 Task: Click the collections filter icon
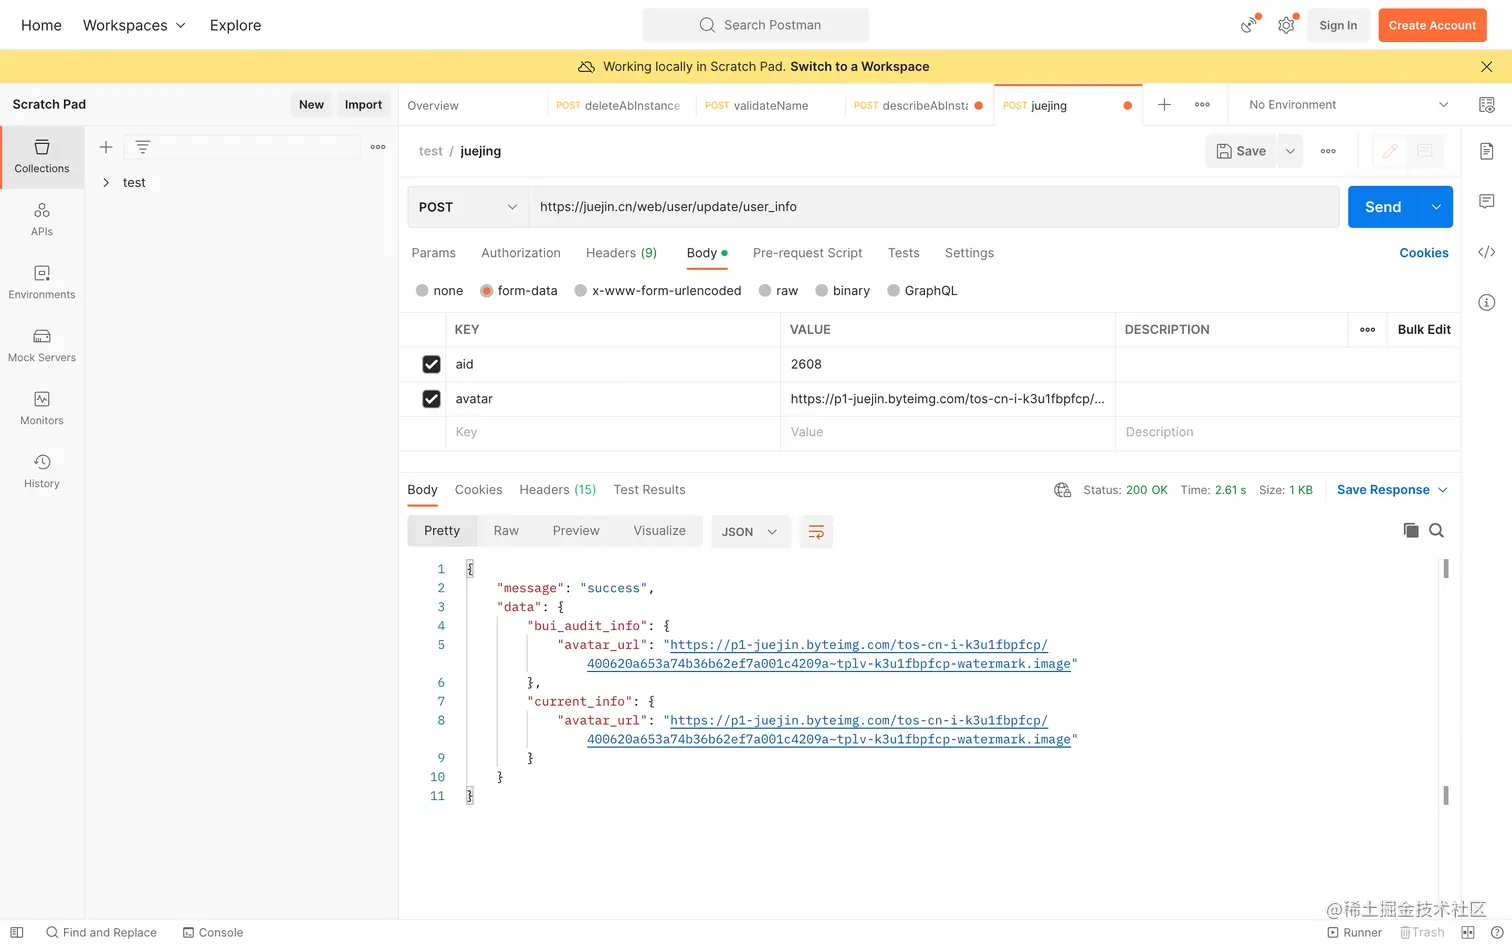(x=143, y=147)
